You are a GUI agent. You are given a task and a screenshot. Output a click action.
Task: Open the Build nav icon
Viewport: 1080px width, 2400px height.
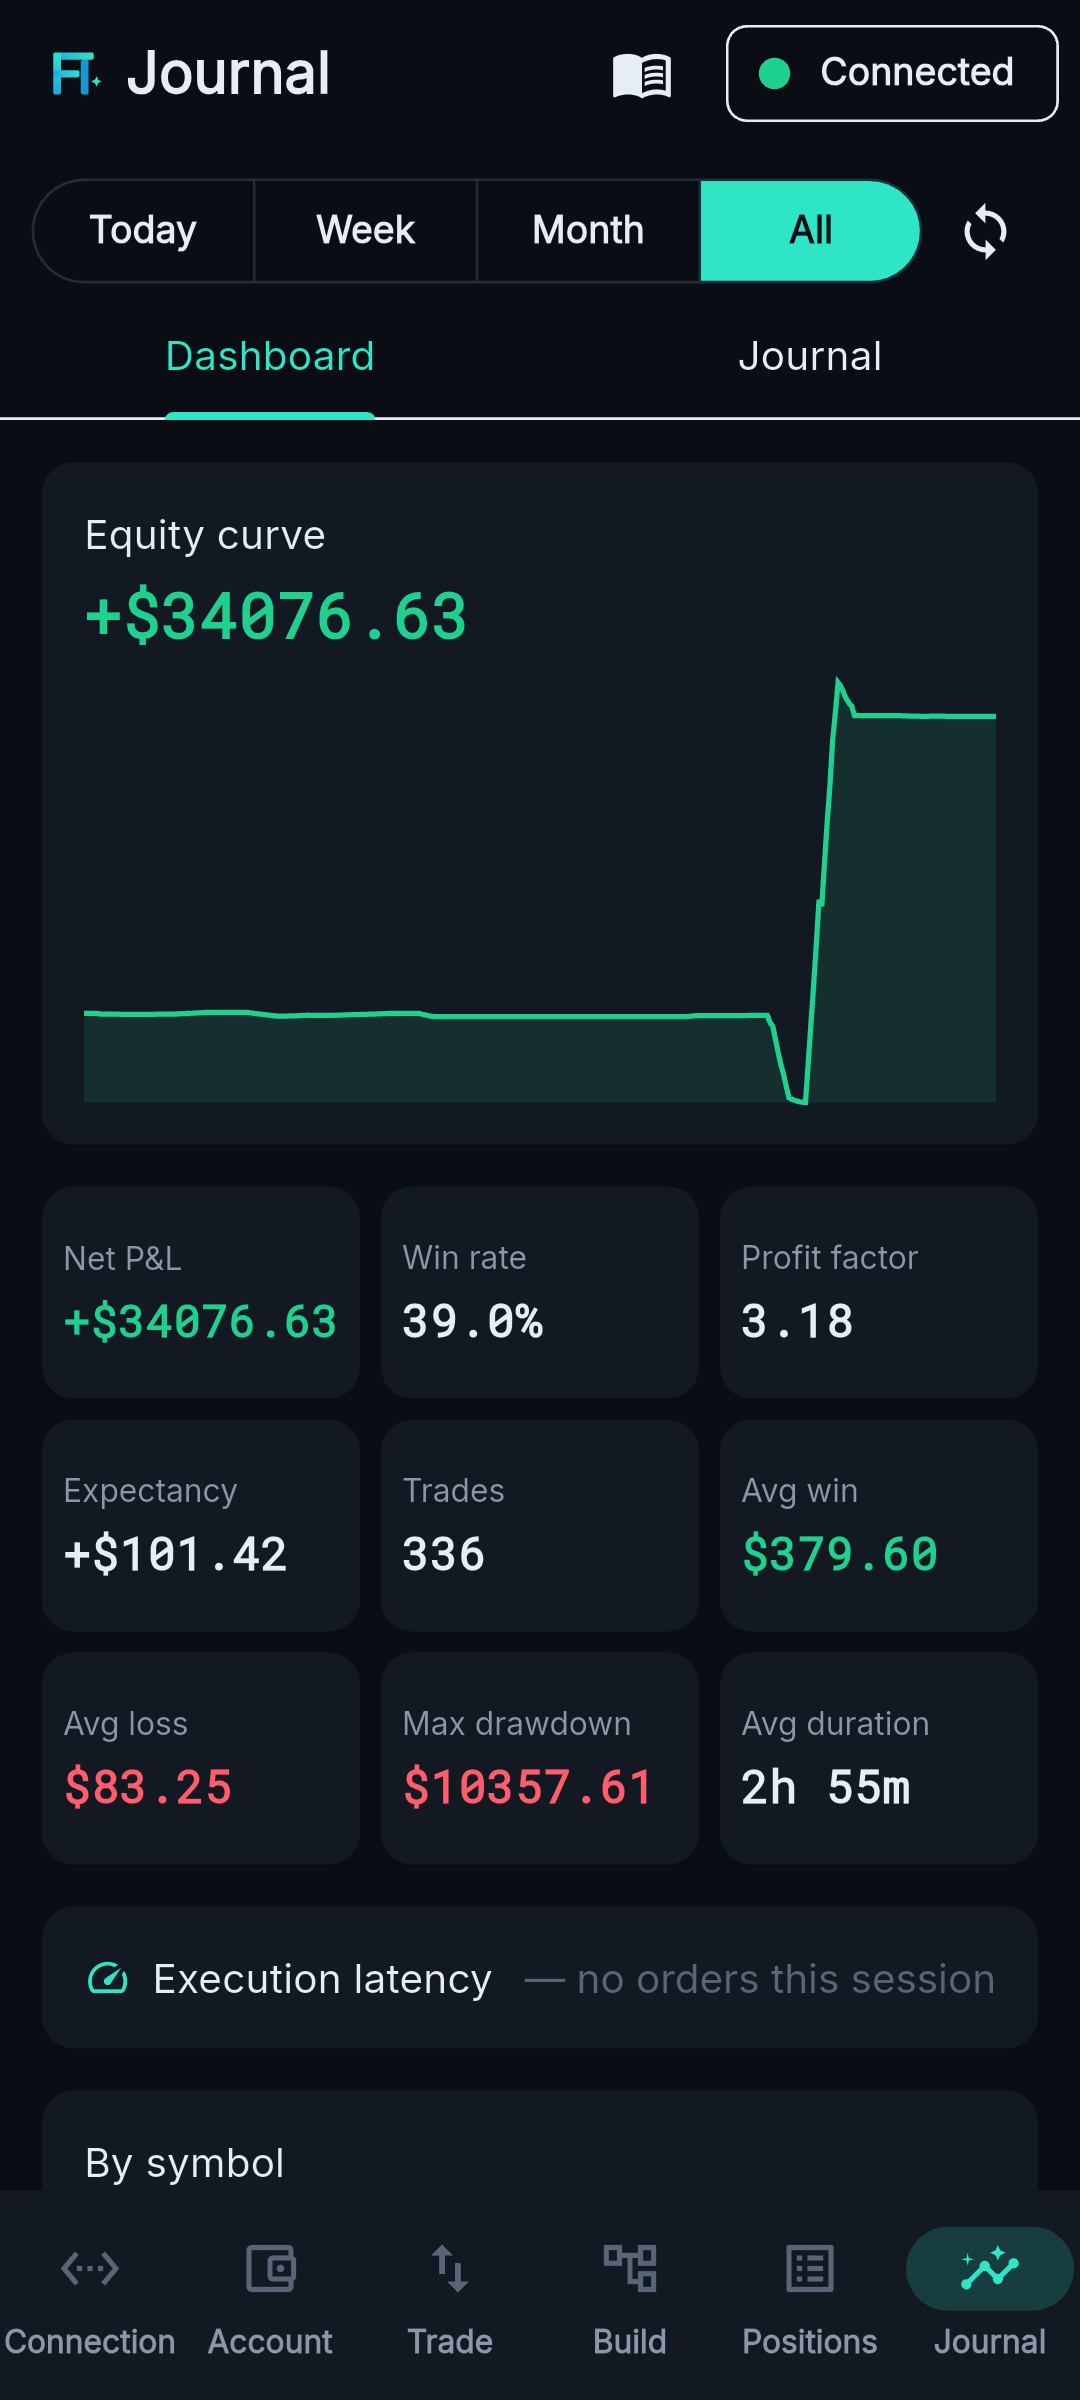[x=630, y=2268]
